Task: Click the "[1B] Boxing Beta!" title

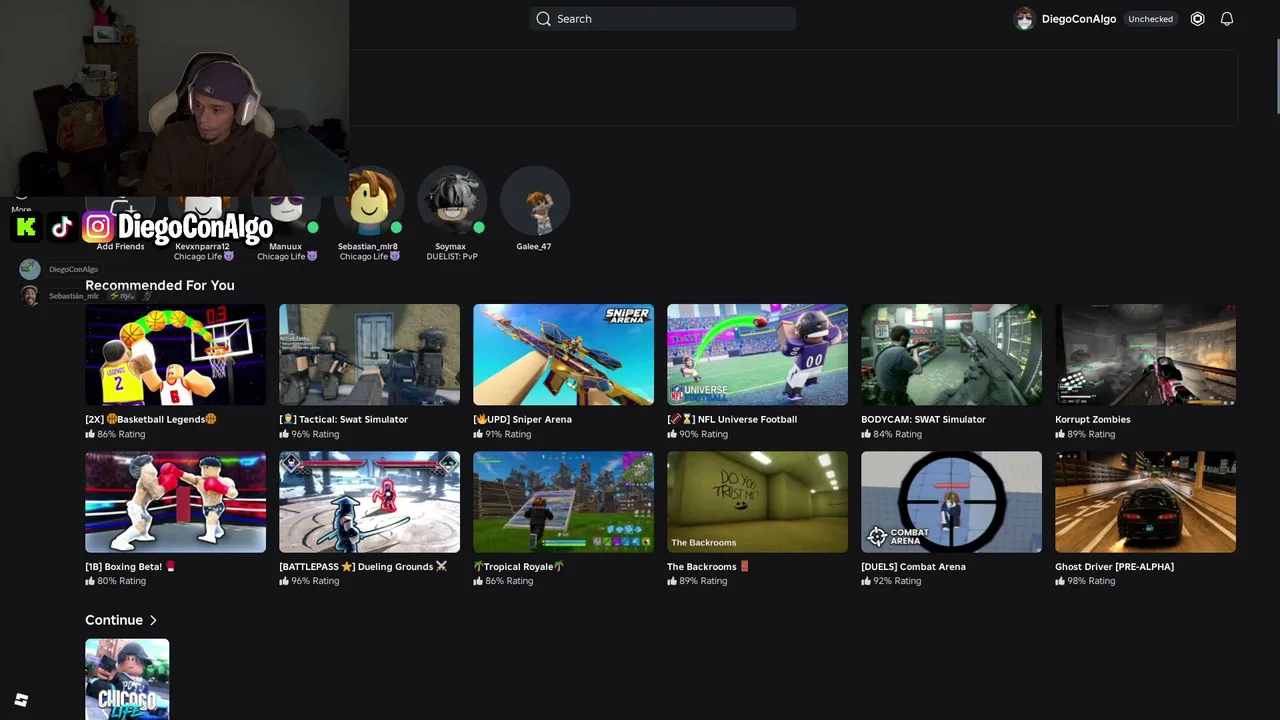Action: 130,566
